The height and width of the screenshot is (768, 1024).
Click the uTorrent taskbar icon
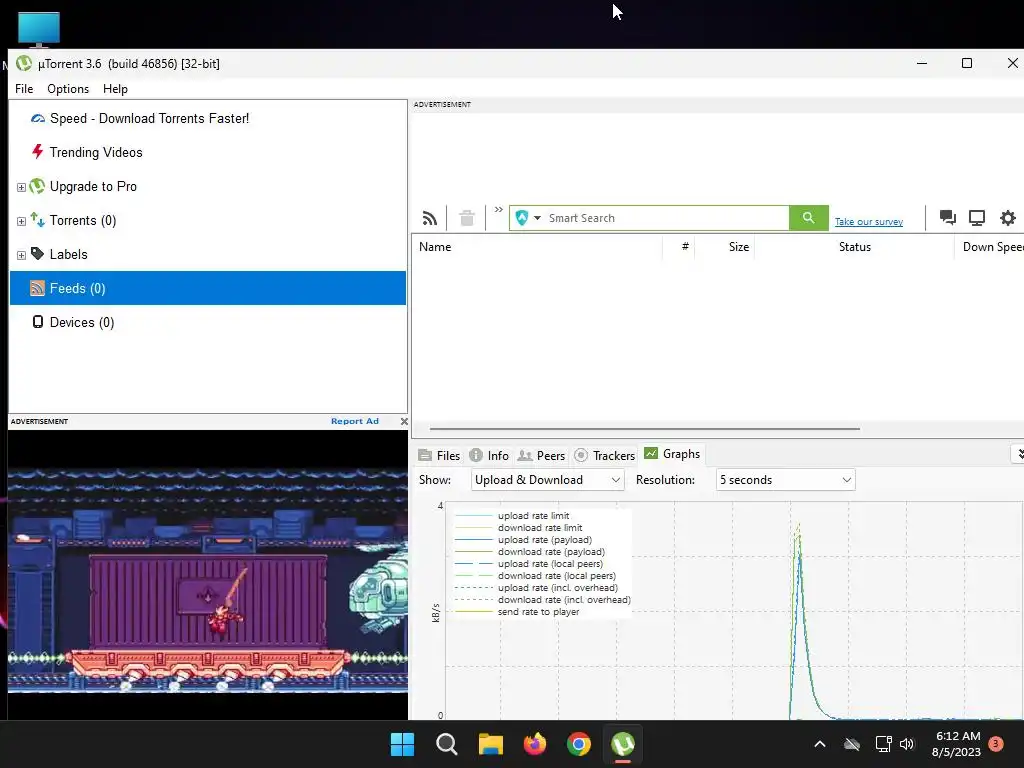pyautogui.click(x=623, y=744)
